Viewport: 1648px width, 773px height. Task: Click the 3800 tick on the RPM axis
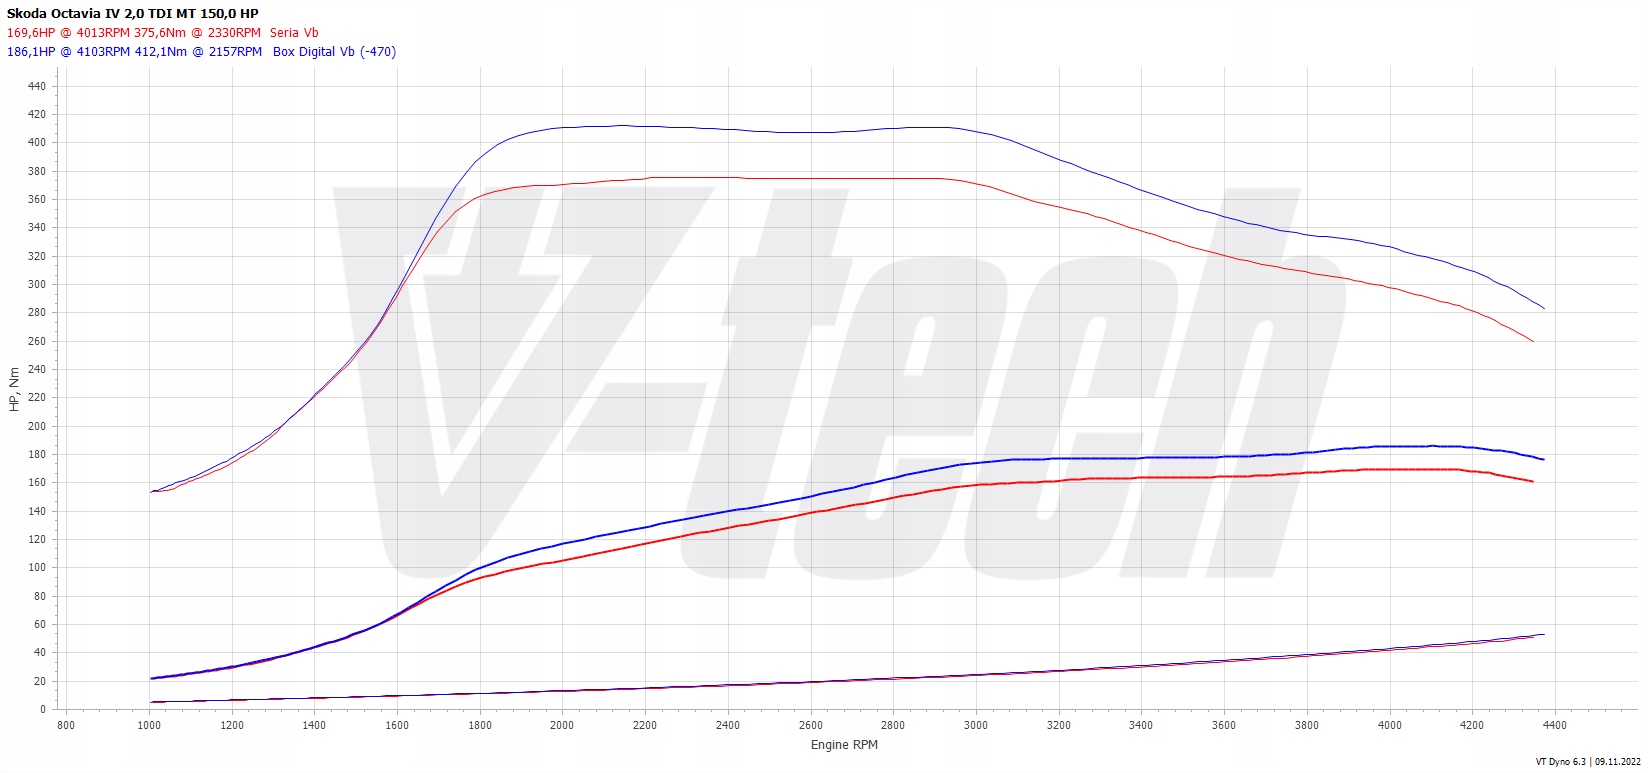tap(1307, 725)
